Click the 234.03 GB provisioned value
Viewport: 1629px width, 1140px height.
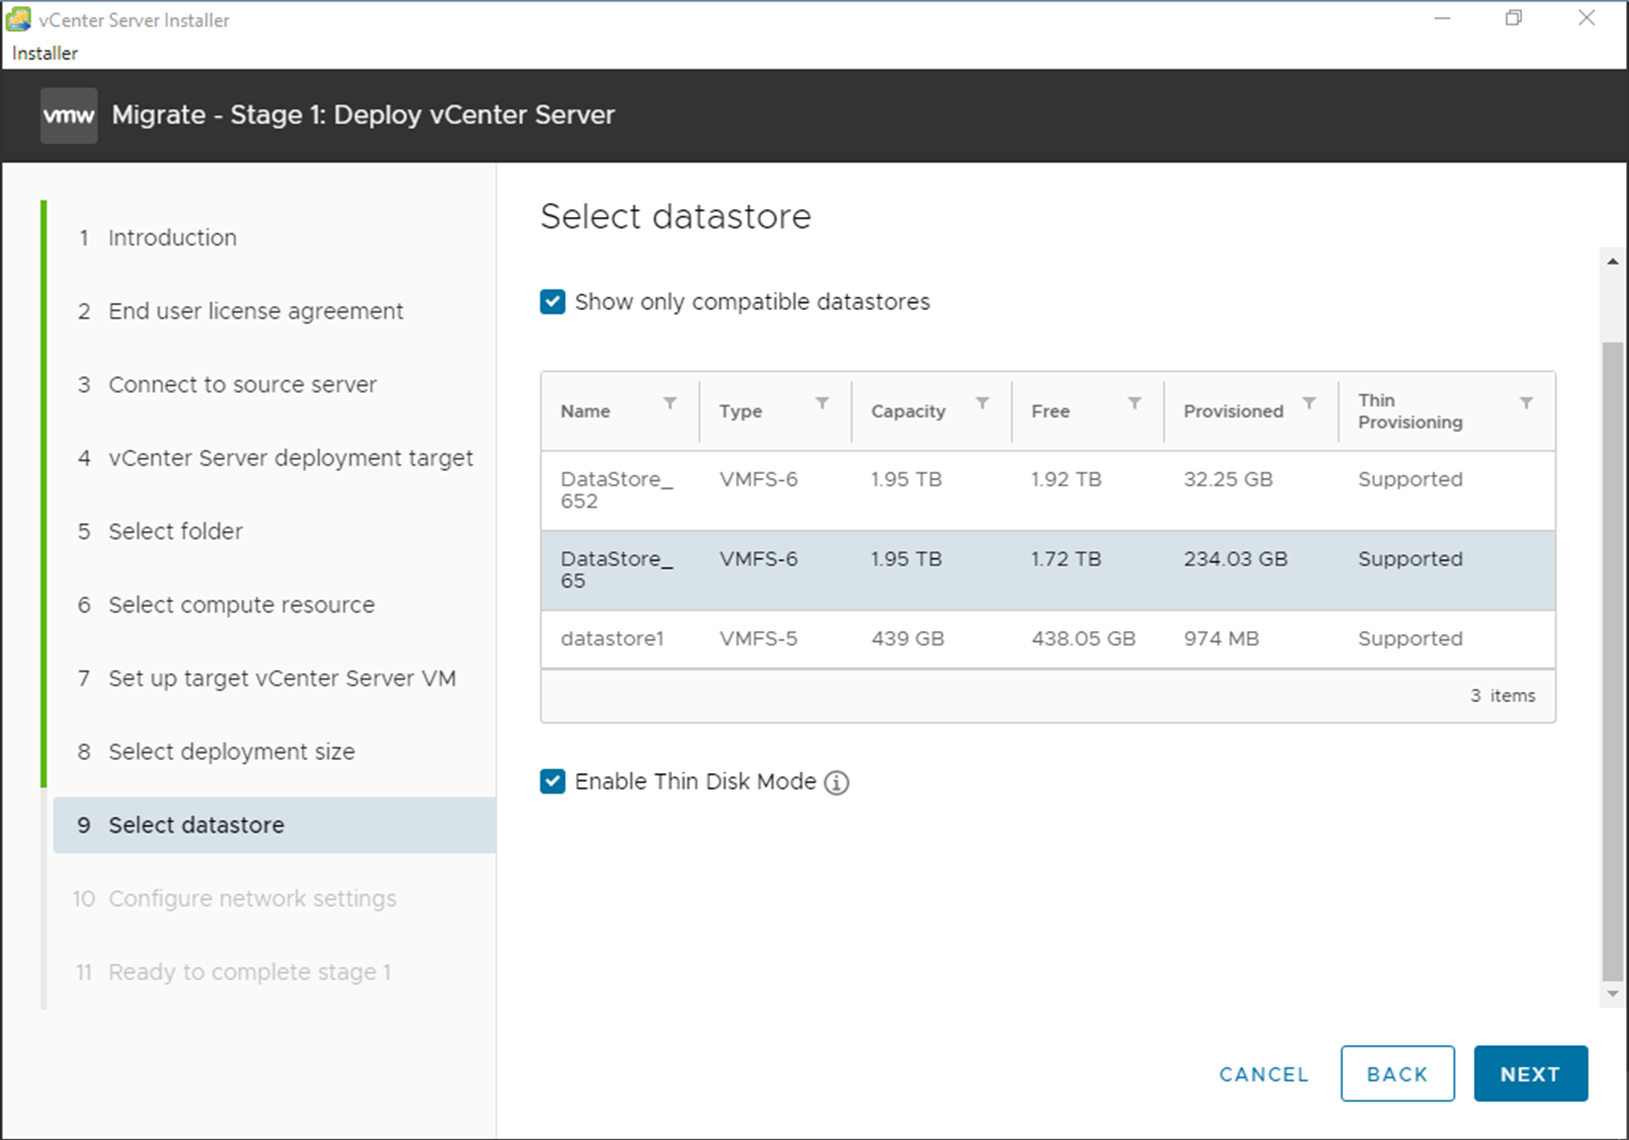[1235, 559]
